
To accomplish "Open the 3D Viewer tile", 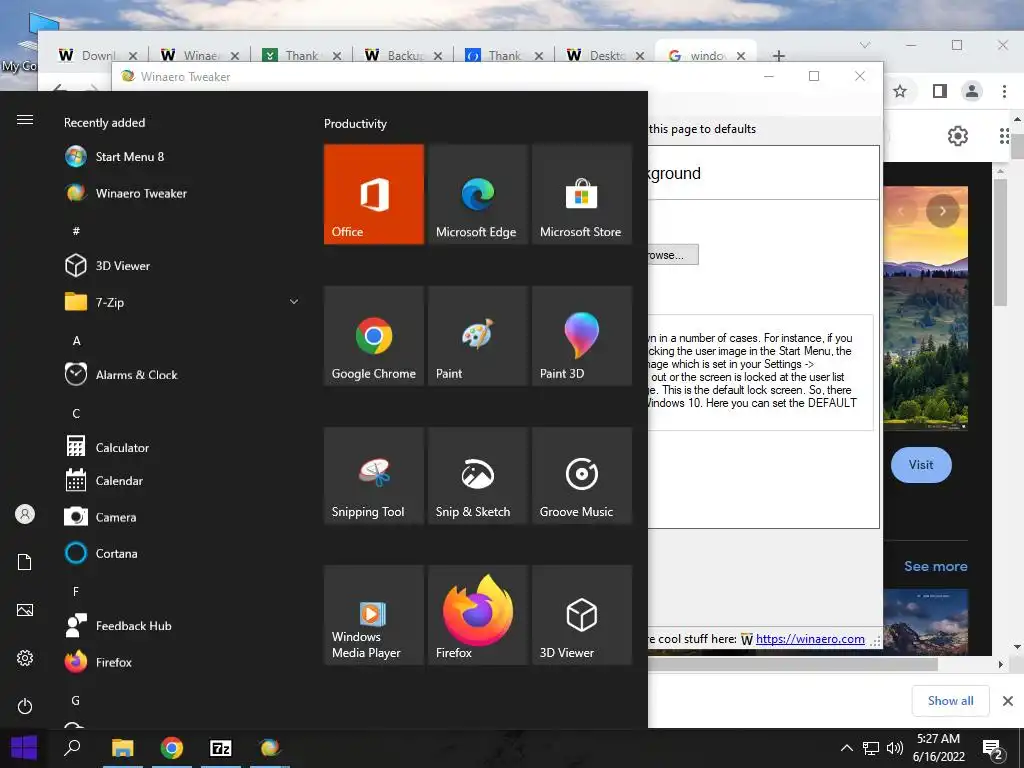I will pyautogui.click(x=582, y=615).
